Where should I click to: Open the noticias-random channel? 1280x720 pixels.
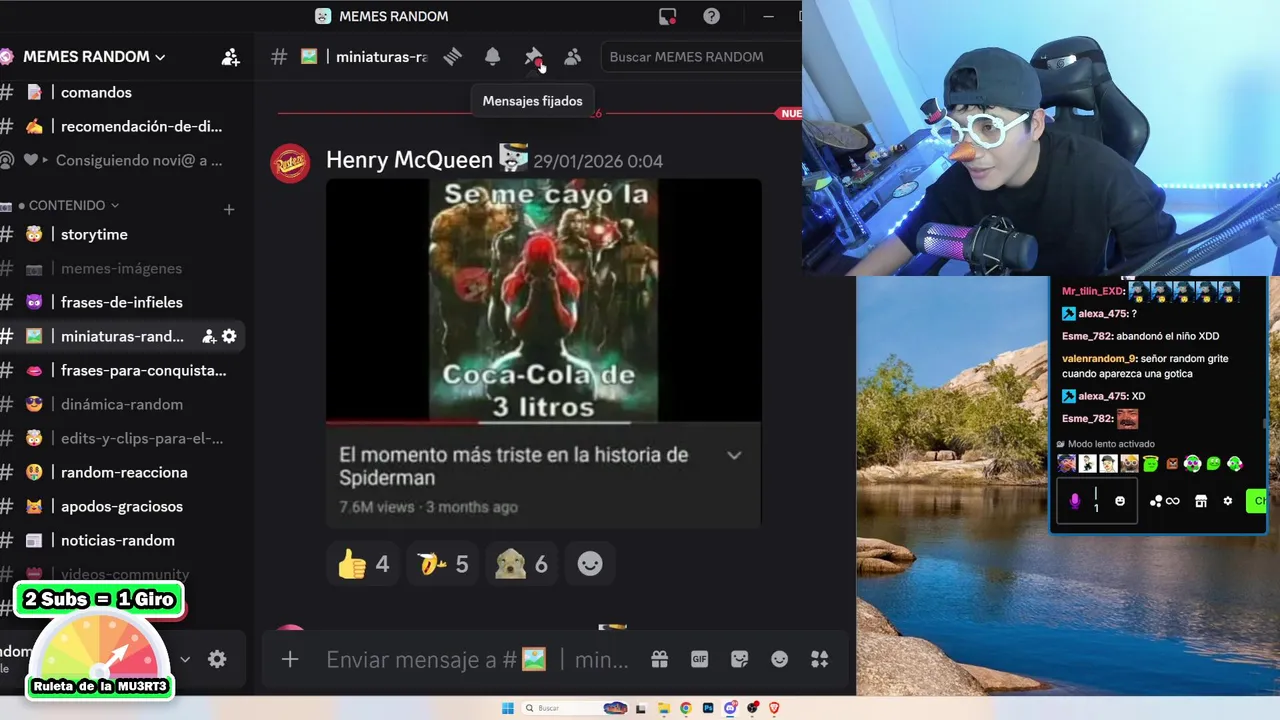tap(117, 541)
